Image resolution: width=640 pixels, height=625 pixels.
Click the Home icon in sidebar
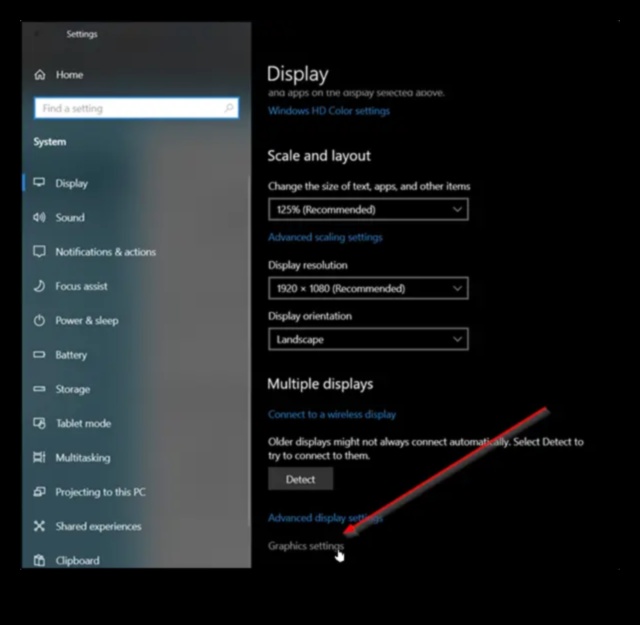(40, 75)
